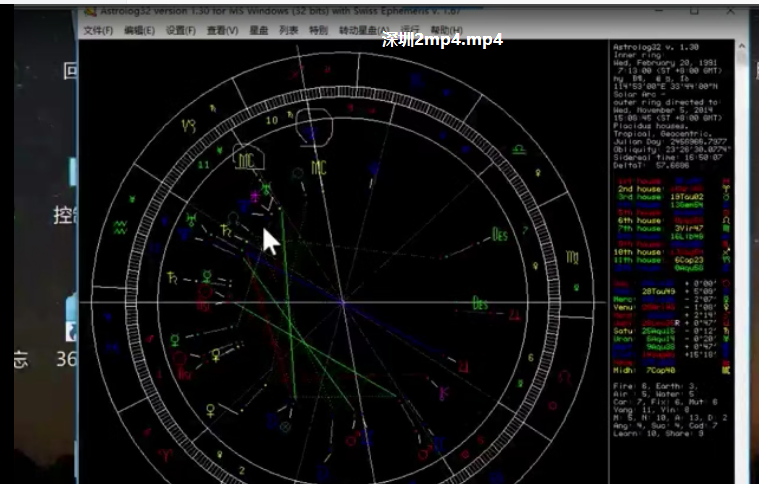Open the 特别 menu
The image size is (759, 484).
click(x=319, y=30)
